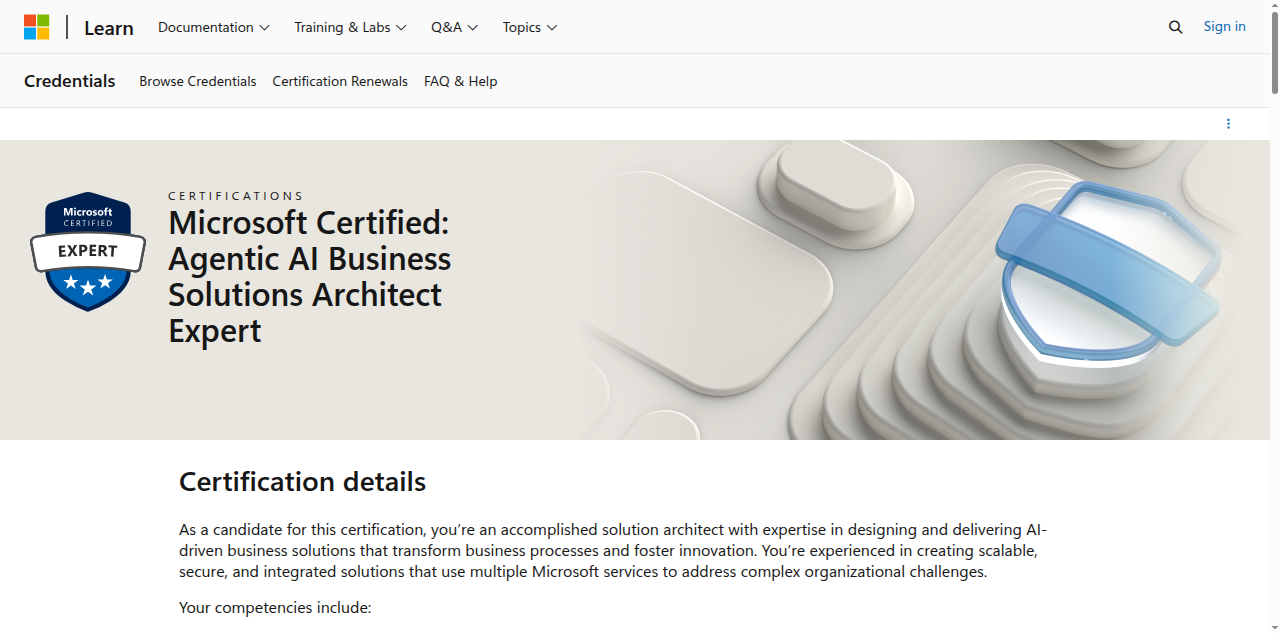Click the certification title heading text
The image size is (1280, 633).
pyautogui.click(x=310, y=276)
